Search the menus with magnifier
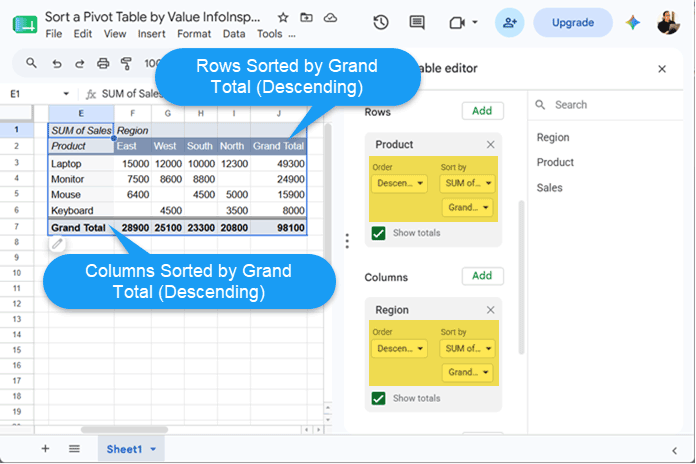Viewport: 696px width, 464px height. pyautogui.click(x=31, y=63)
